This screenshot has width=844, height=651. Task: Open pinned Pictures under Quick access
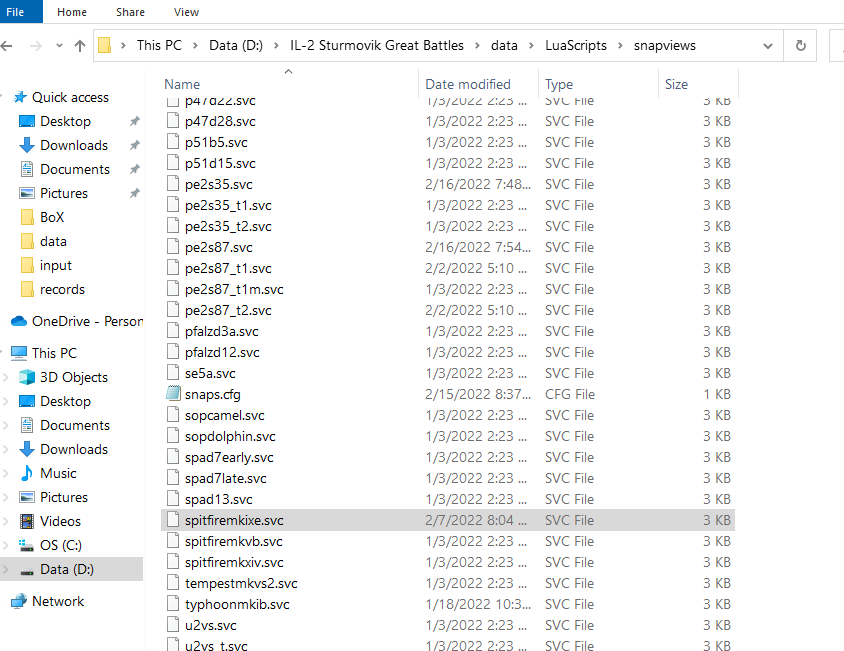click(64, 193)
